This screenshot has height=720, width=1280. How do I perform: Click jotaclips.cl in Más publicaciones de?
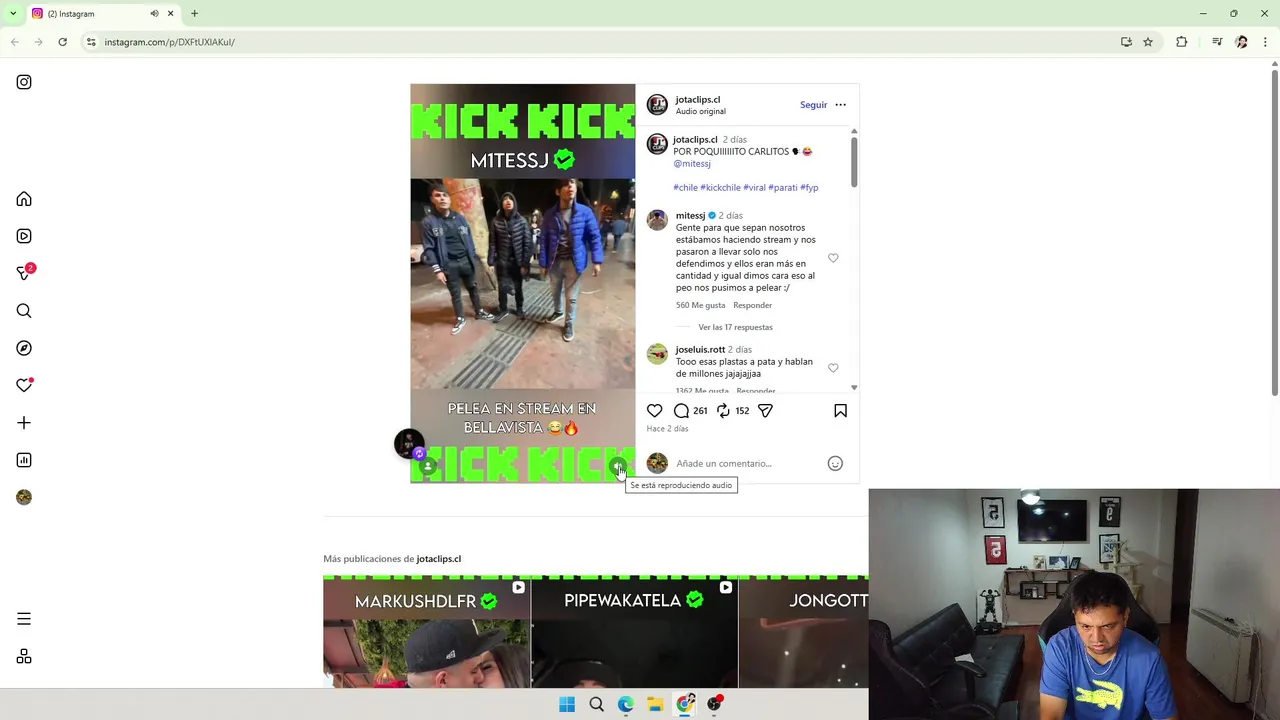[x=438, y=559]
